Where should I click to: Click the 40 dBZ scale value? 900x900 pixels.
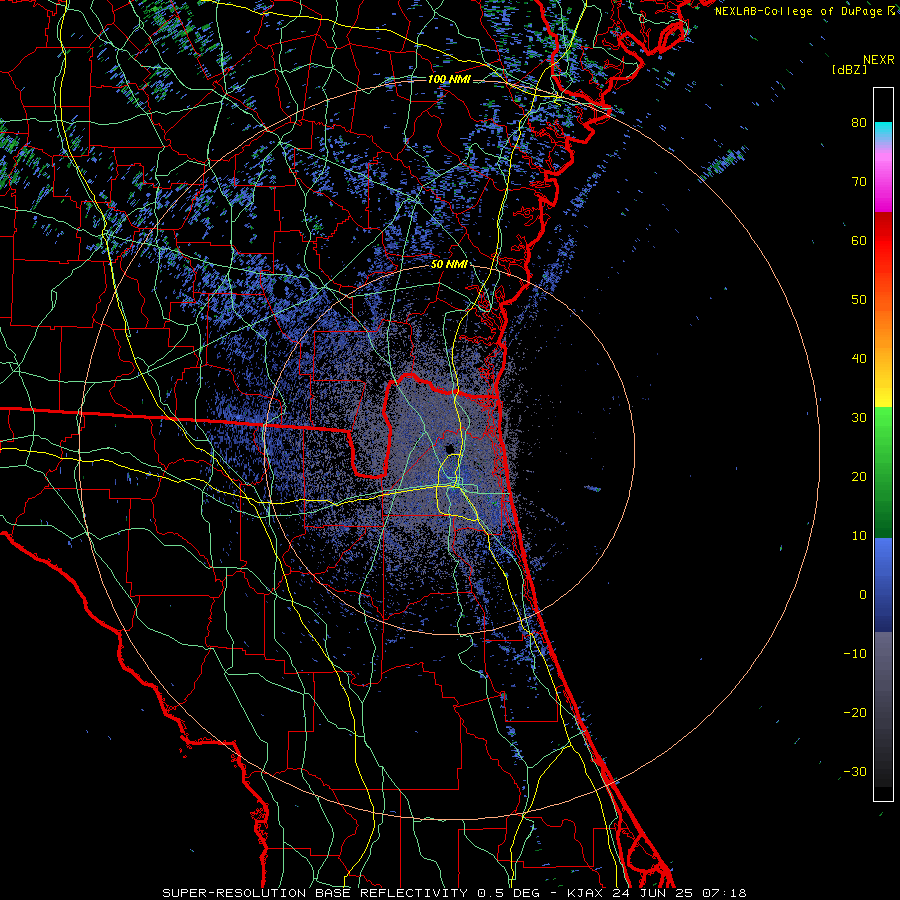point(859,359)
